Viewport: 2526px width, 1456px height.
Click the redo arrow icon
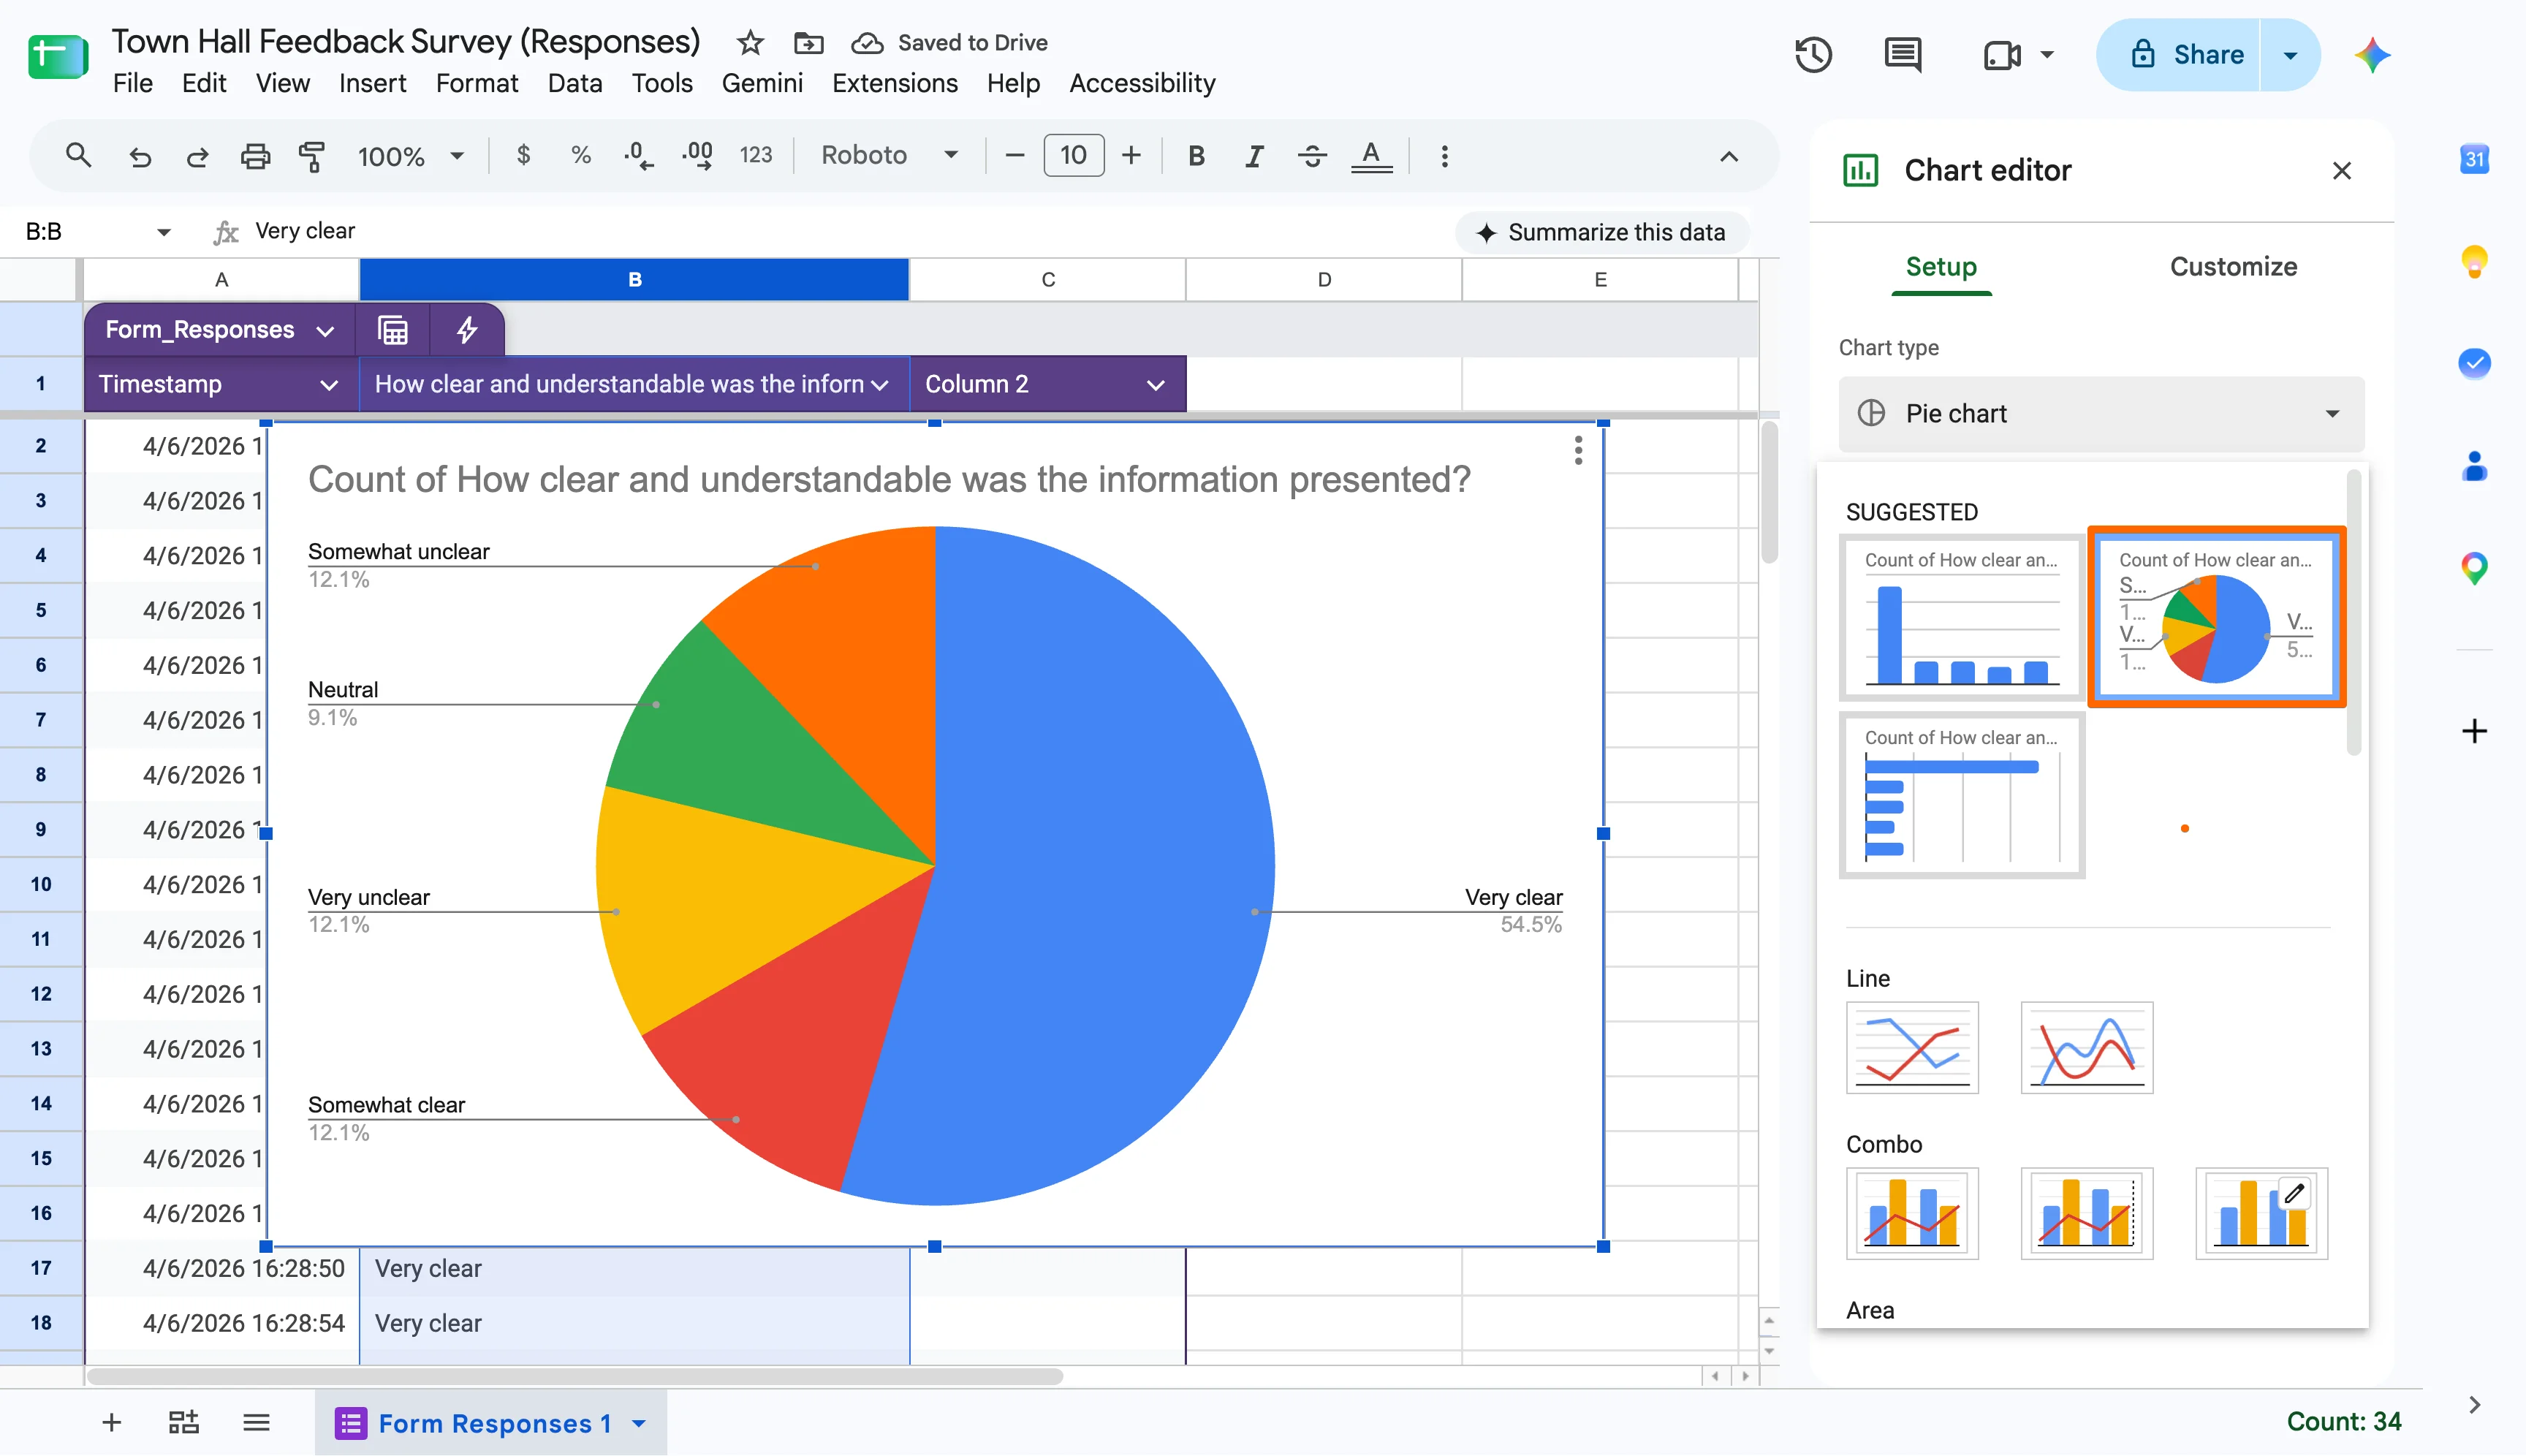tap(198, 156)
